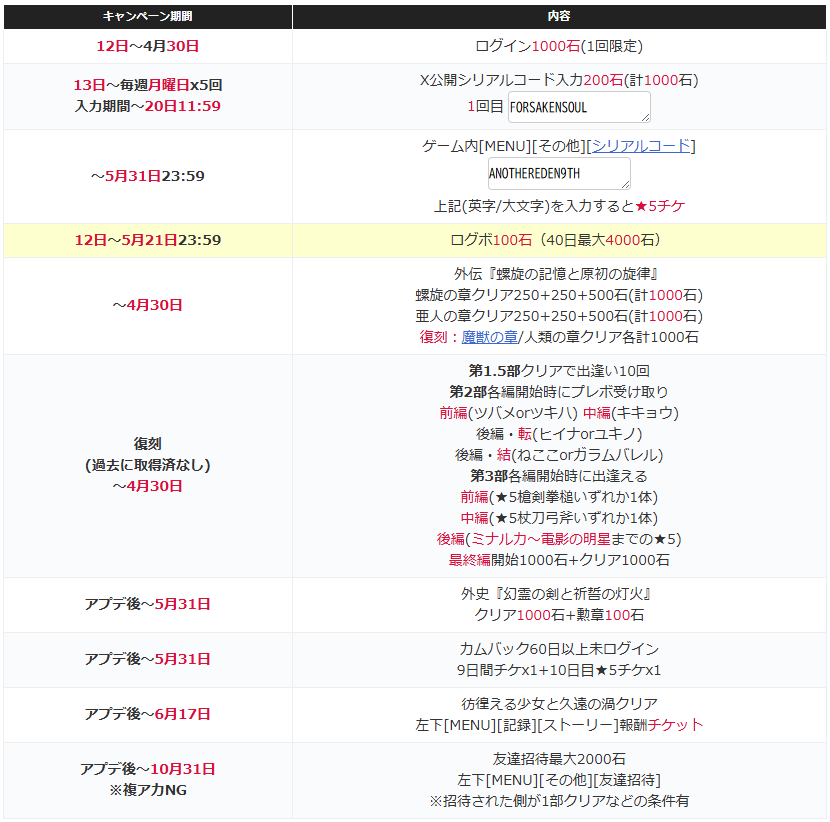Click the FORSAKENSOUL serial code text box
The width and height of the screenshot is (830, 822).
click(x=578, y=106)
